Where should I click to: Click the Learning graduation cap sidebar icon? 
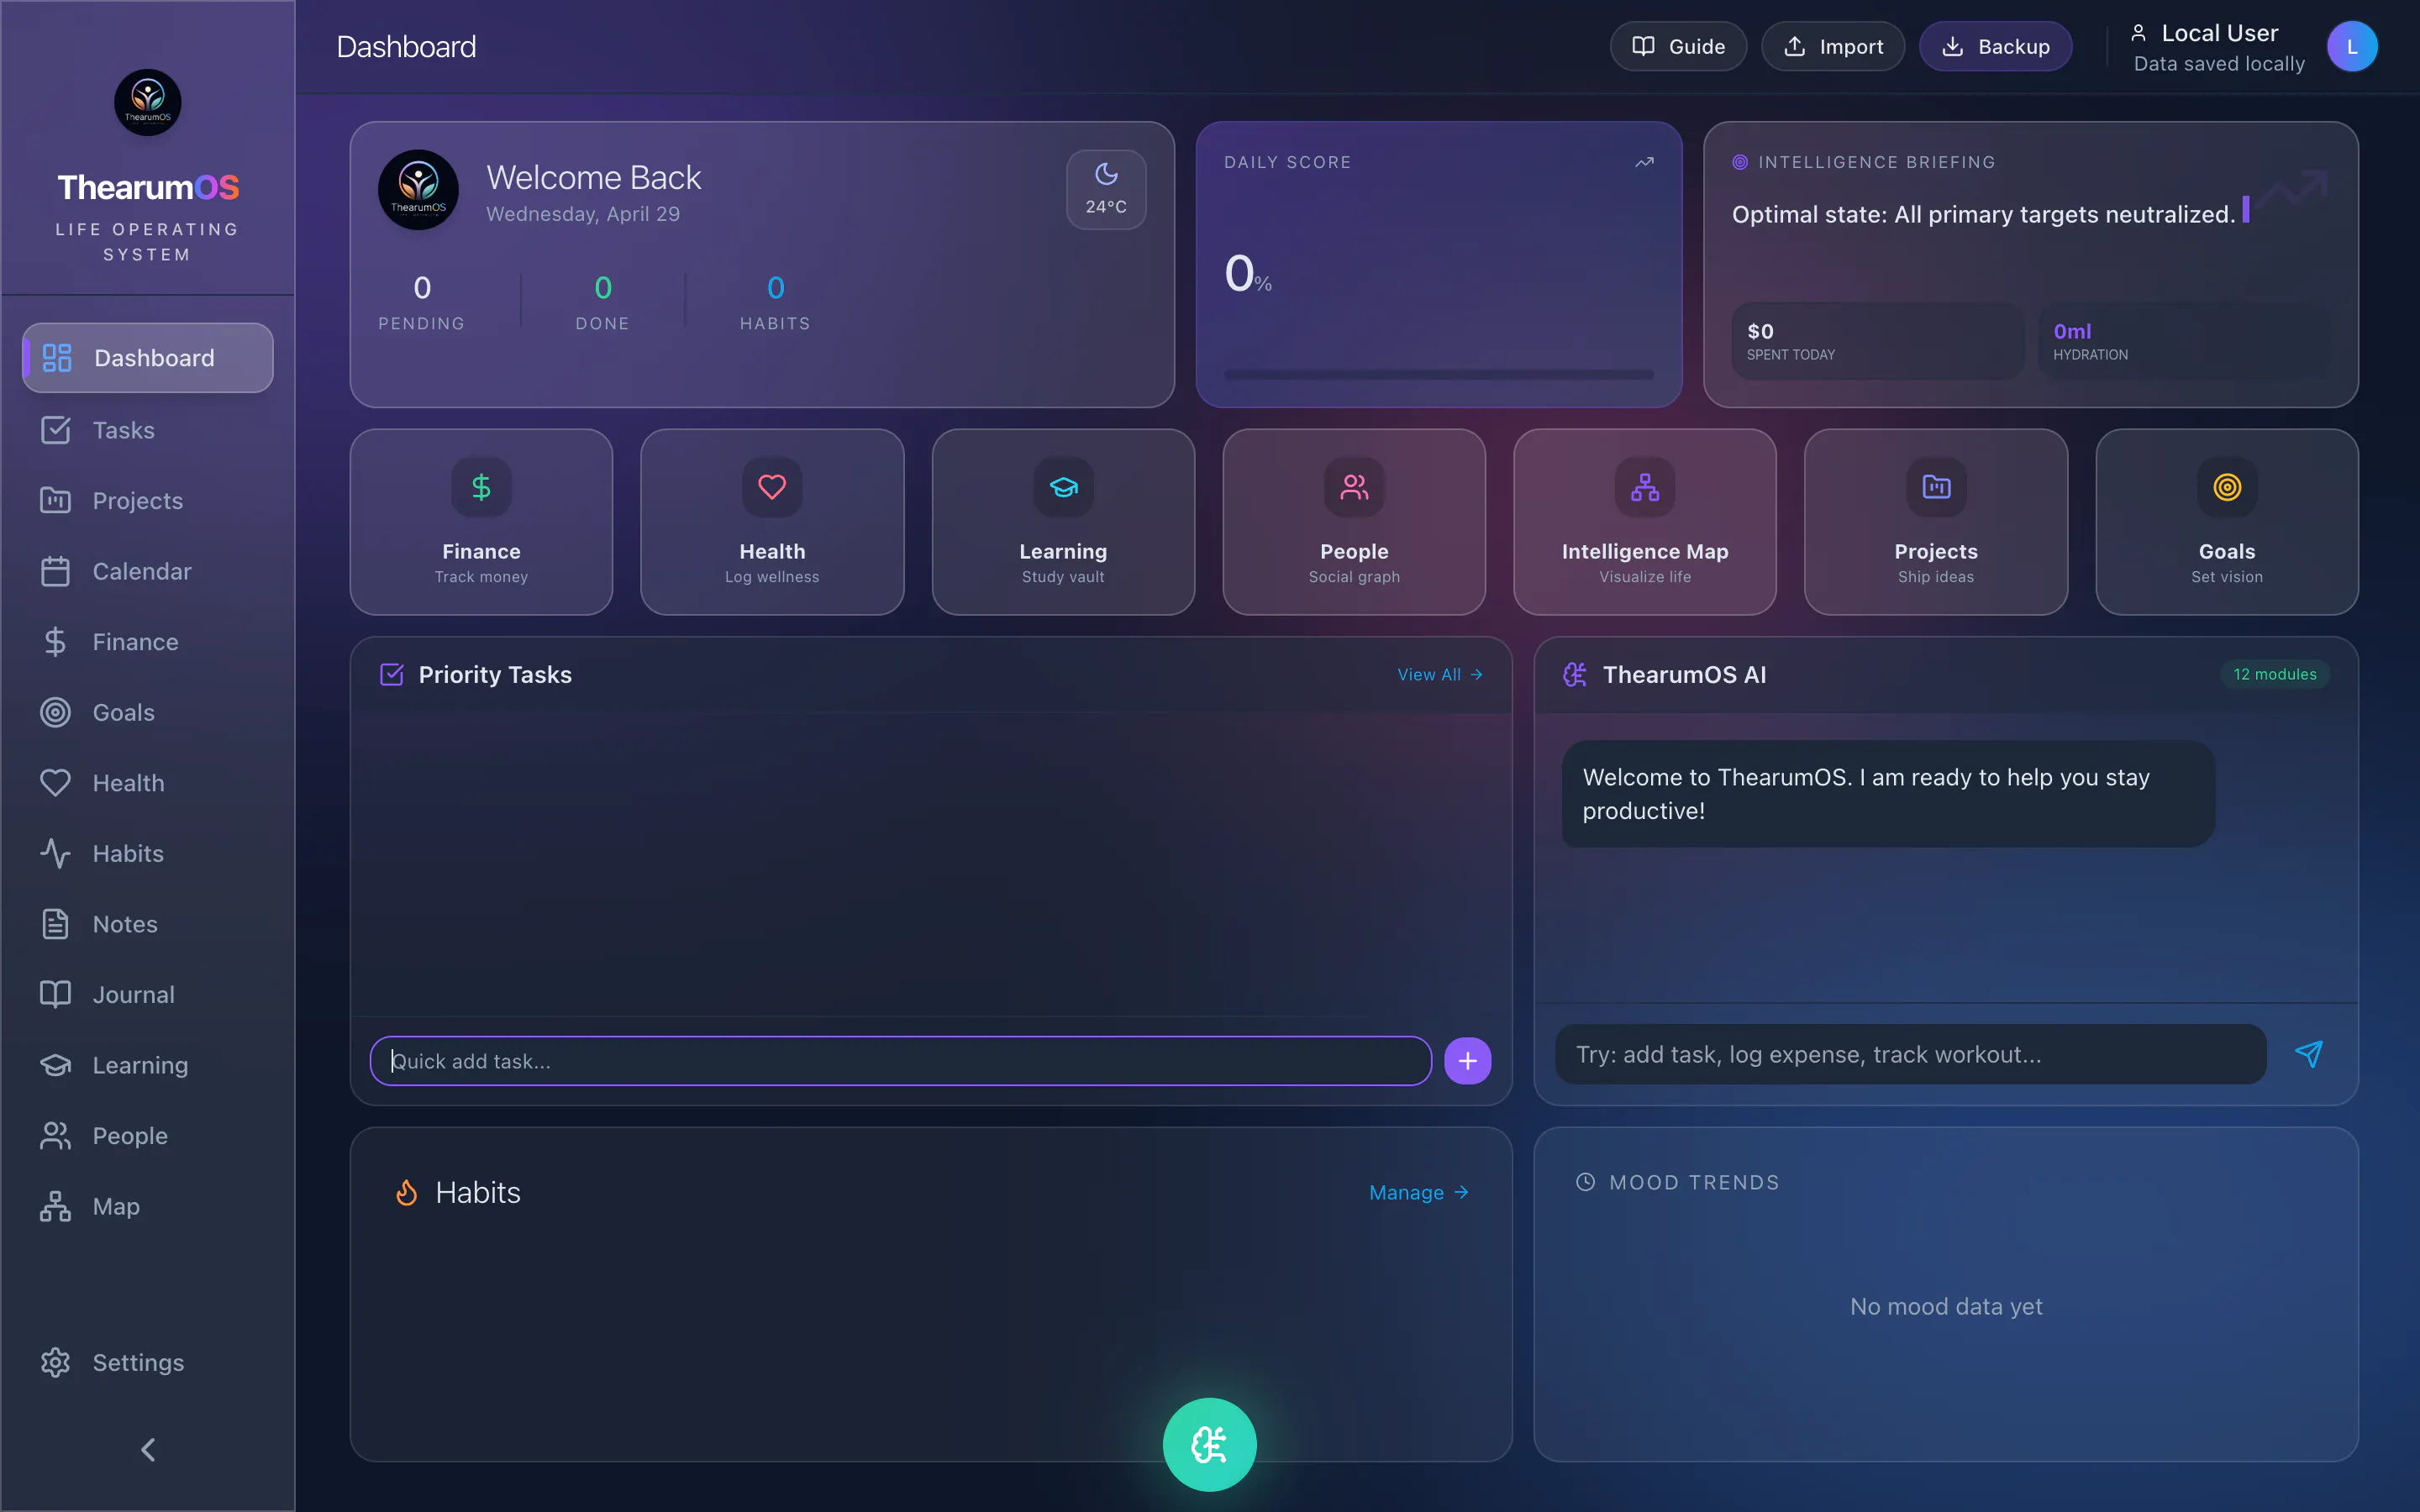pos(55,1065)
